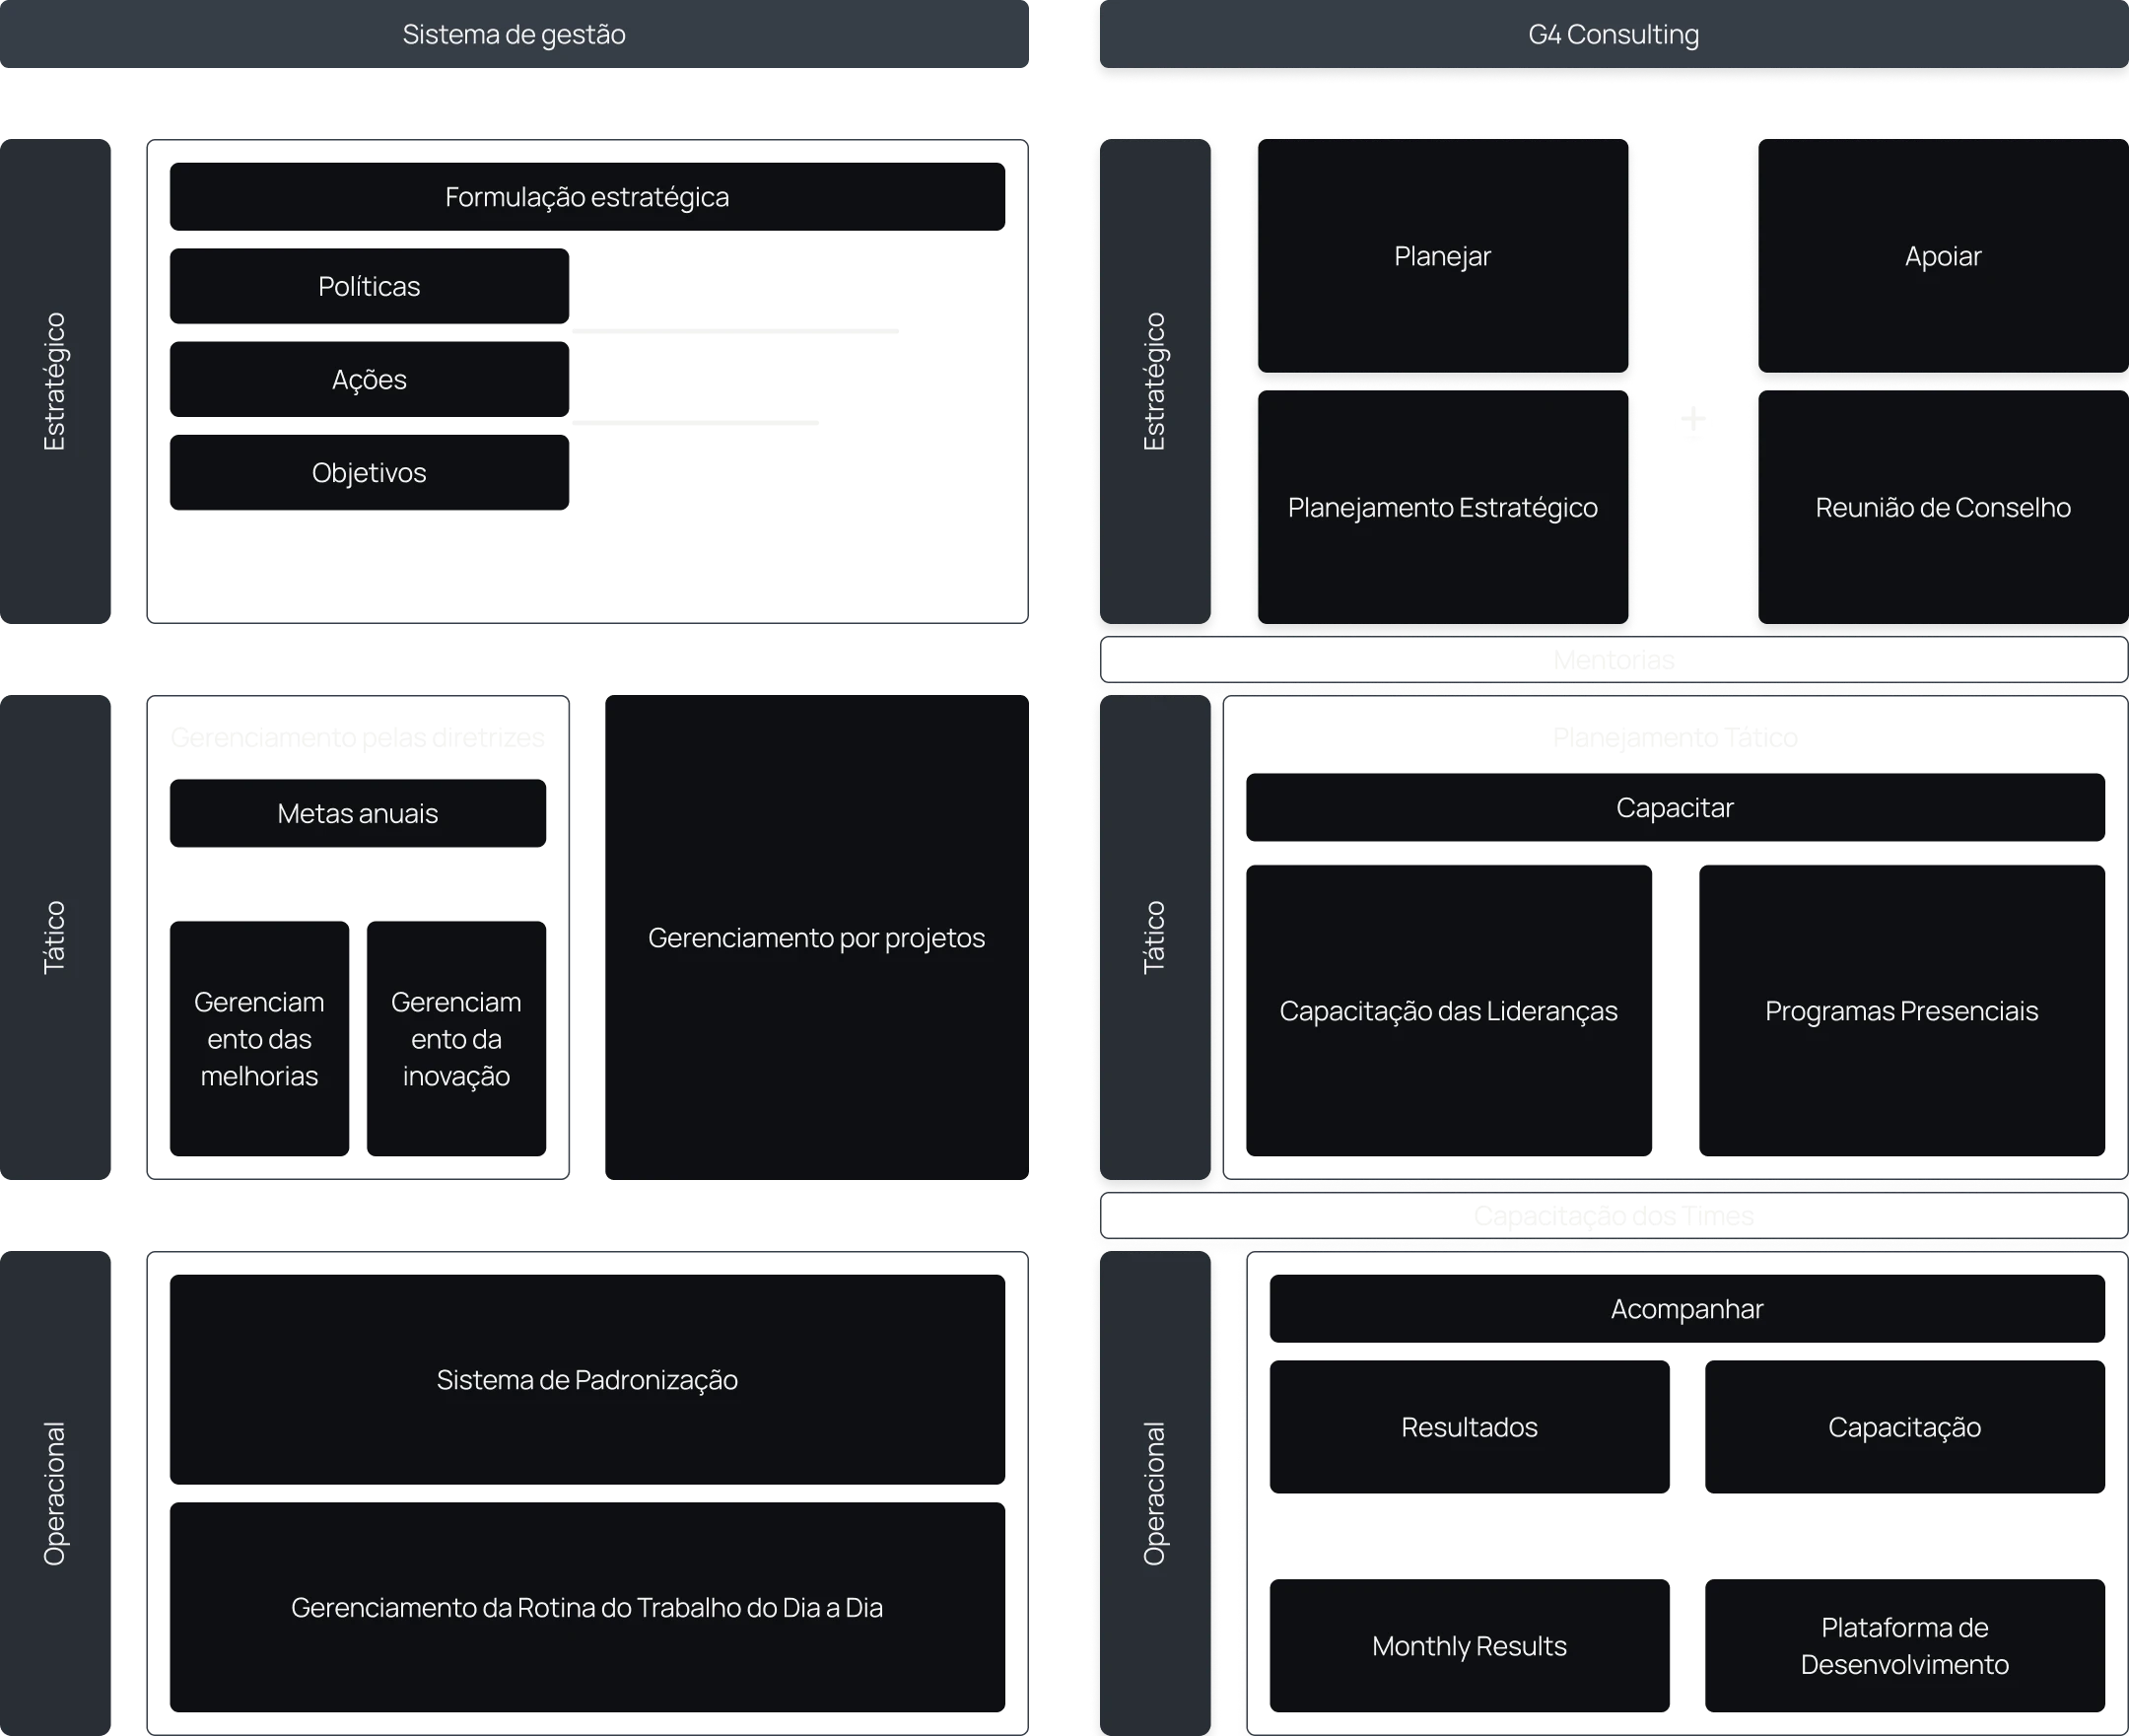
Task: Click the Formulação estratégica box
Action: click(587, 197)
